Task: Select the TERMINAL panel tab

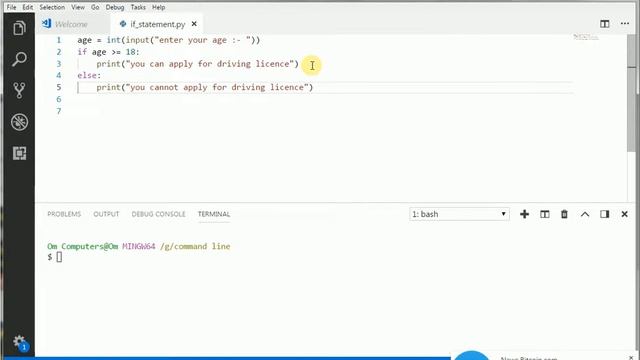Action: (214, 214)
